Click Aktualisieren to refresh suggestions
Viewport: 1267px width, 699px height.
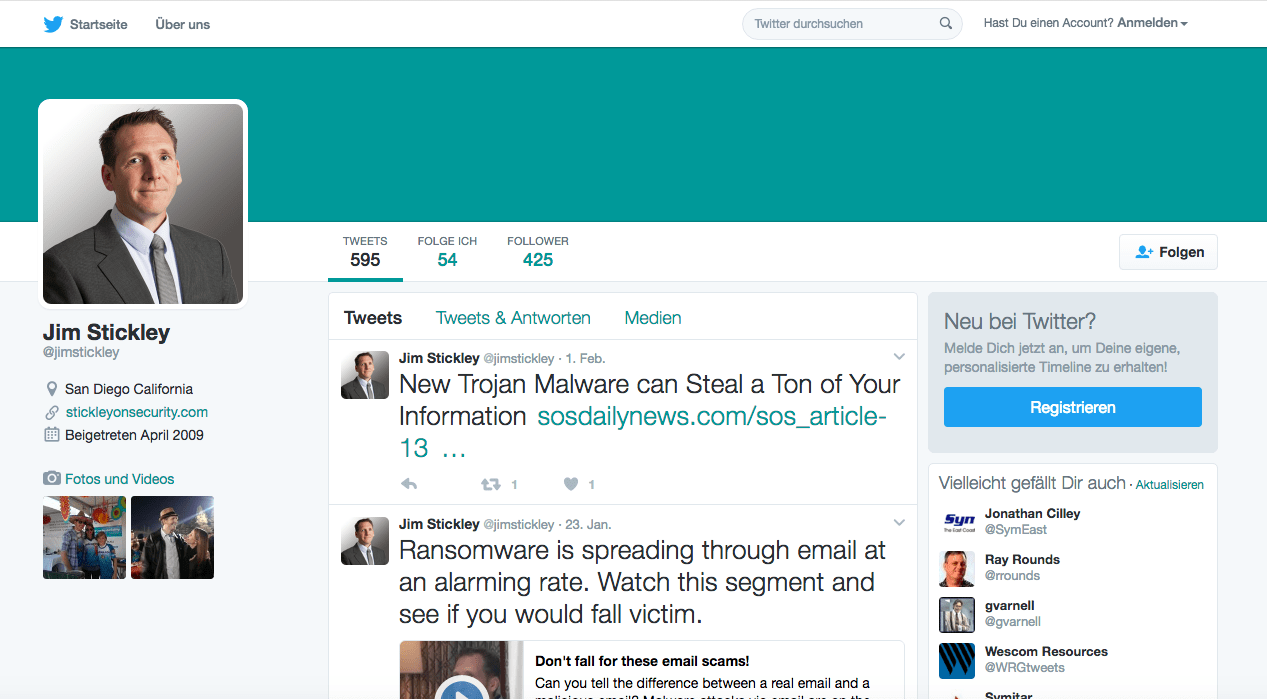tap(1170, 485)
